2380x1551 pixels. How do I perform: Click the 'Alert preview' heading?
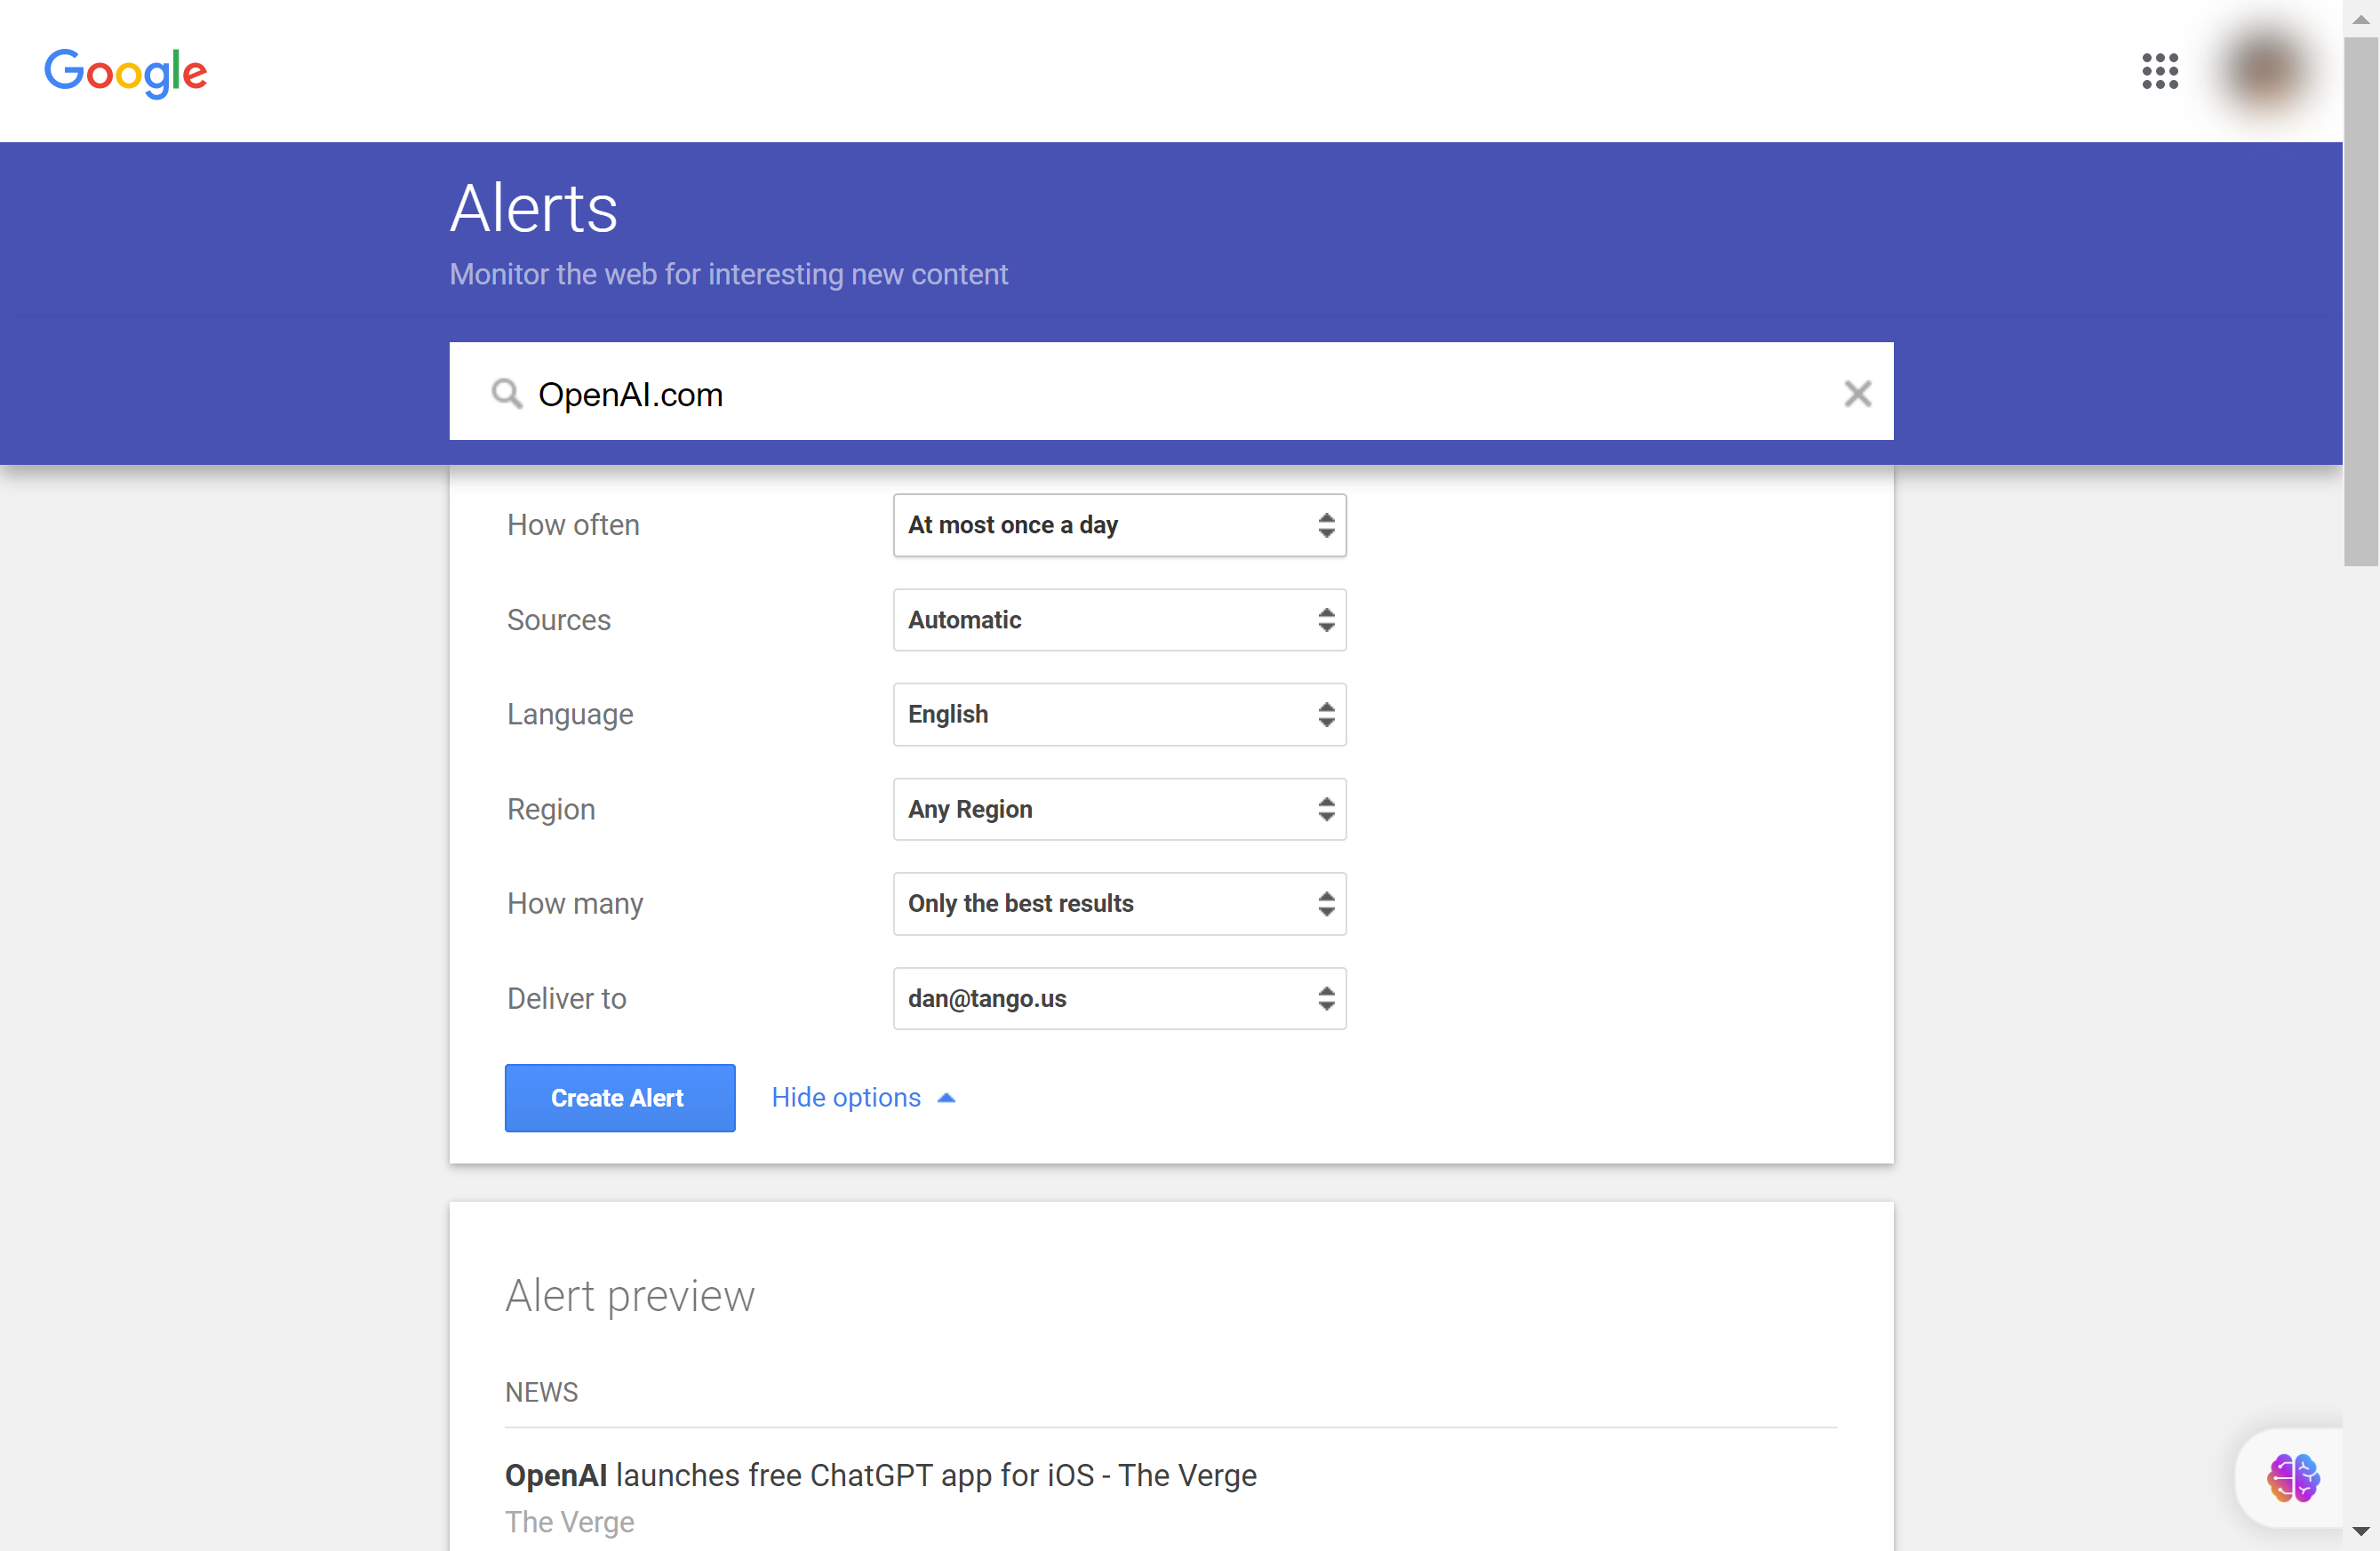[629, 1296]
